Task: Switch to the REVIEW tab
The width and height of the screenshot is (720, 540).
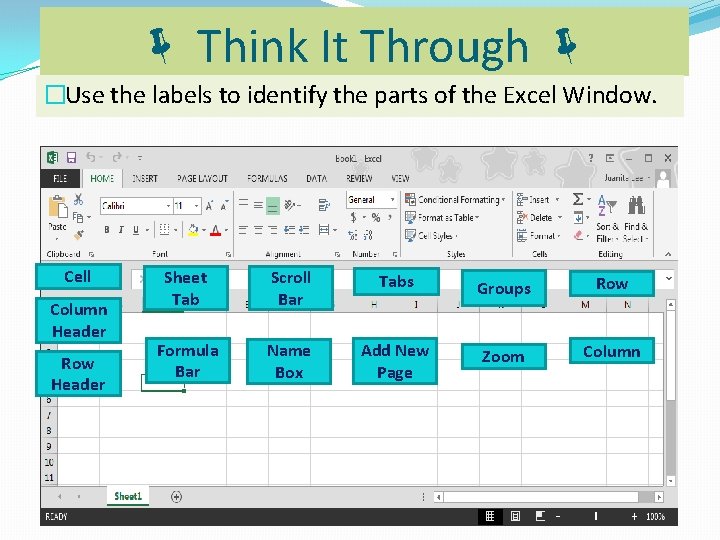Action: (x=359, y=178)
